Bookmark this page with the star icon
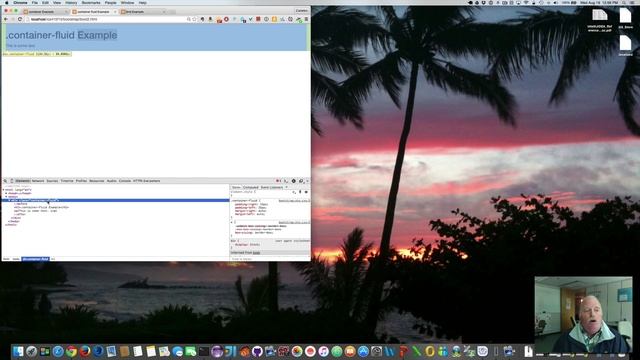640x360 pixels. [x=194, y=19]
